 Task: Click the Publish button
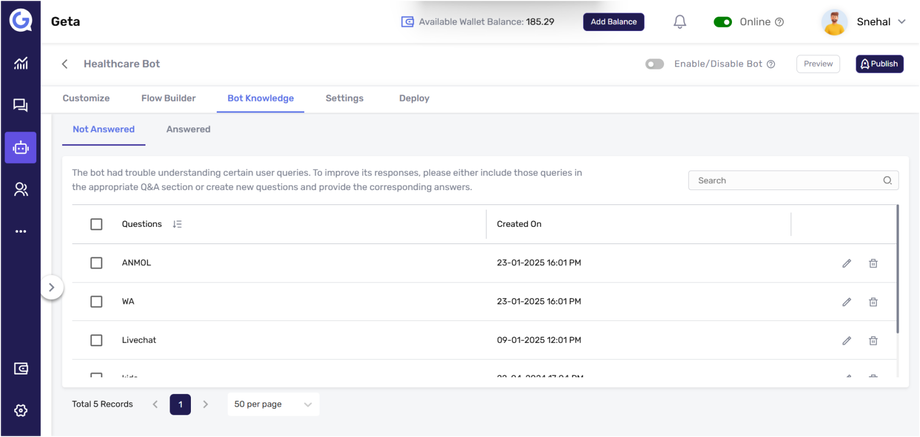click(x=879, y=64)
